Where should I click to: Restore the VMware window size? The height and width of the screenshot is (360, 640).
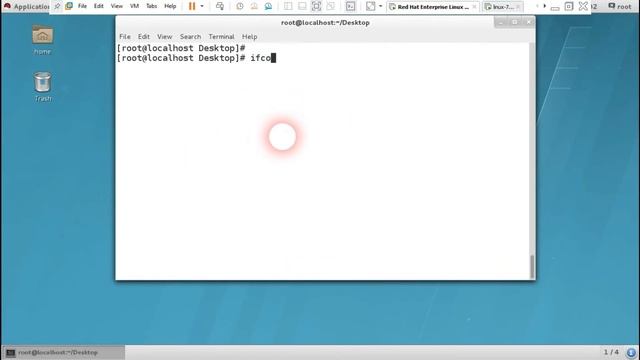click(x=569, y=6)
